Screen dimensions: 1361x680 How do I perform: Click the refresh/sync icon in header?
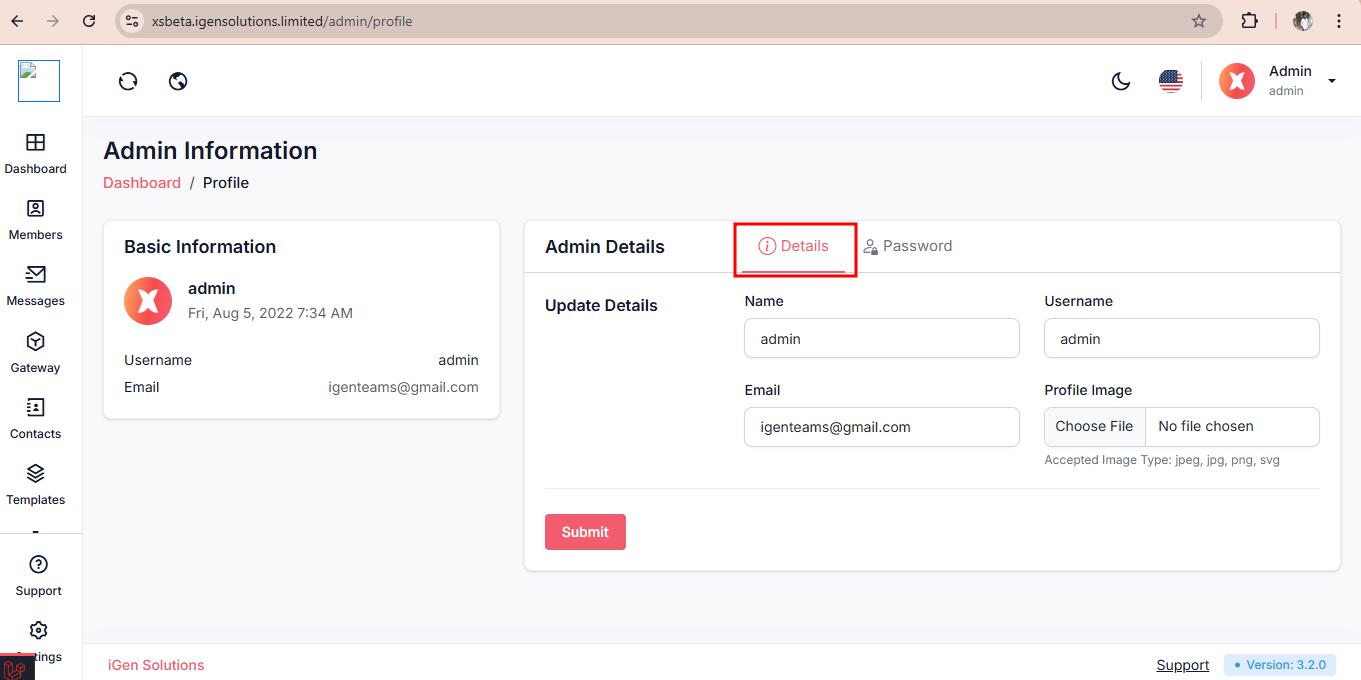tap(128, 81)
